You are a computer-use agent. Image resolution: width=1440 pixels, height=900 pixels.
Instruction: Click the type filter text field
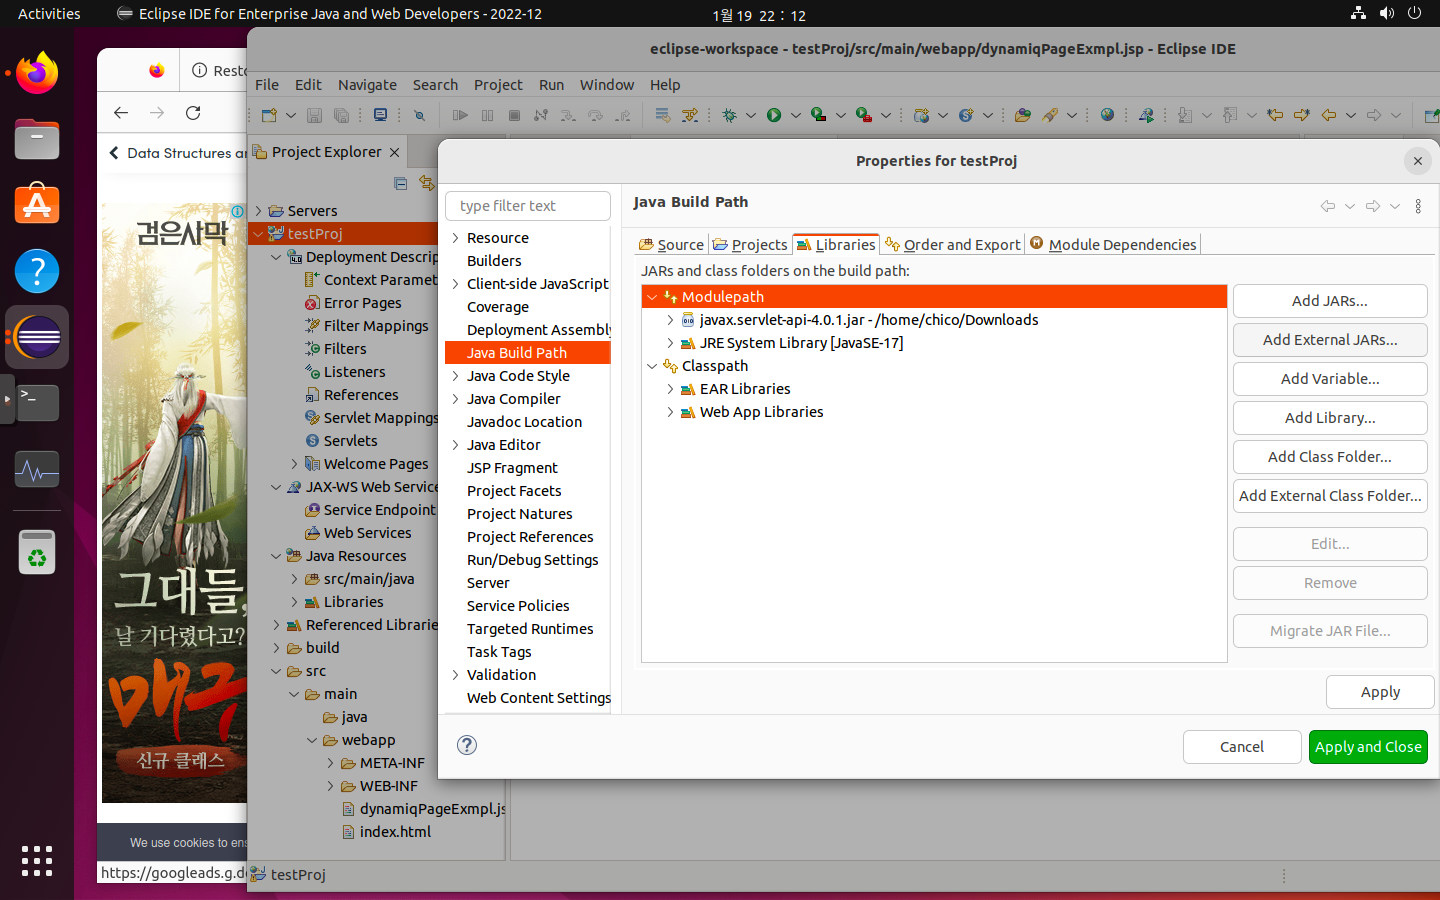click(x=528, y=206)
